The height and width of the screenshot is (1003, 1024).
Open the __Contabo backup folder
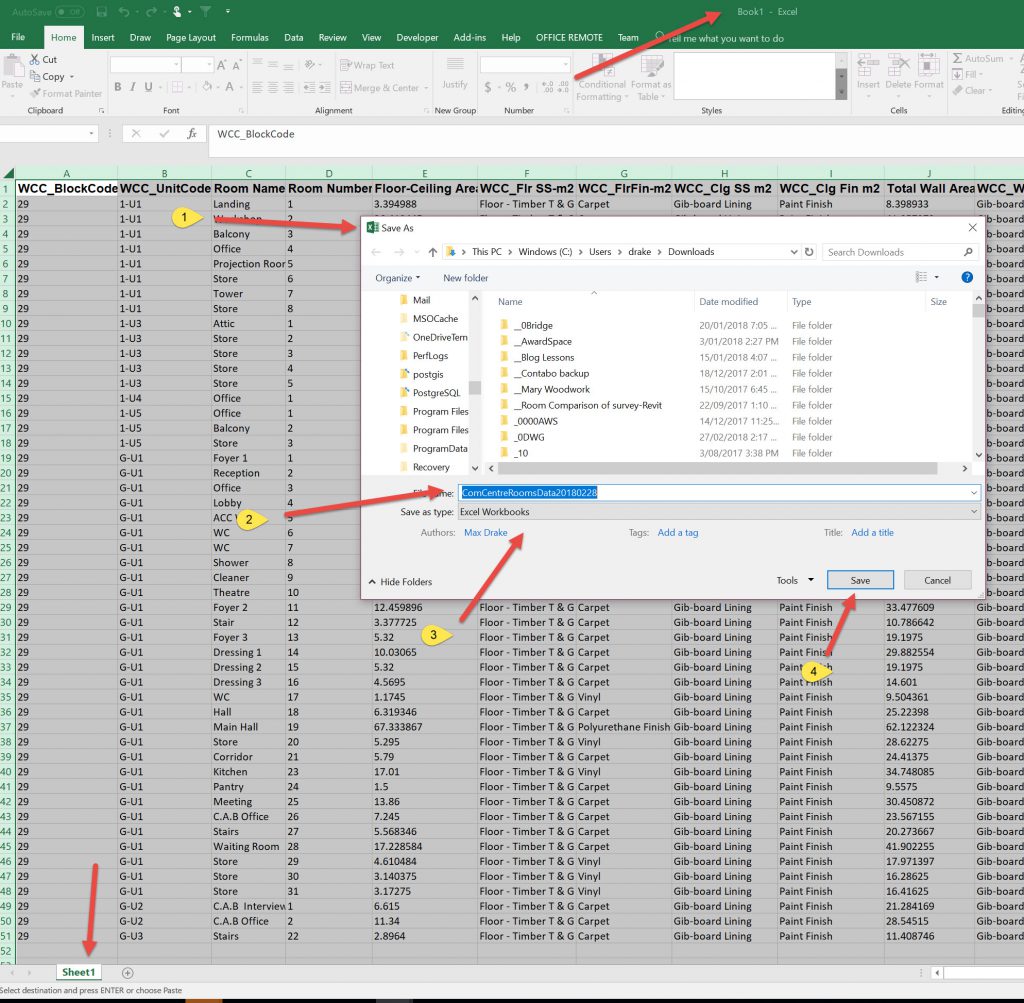pos(553,373)
